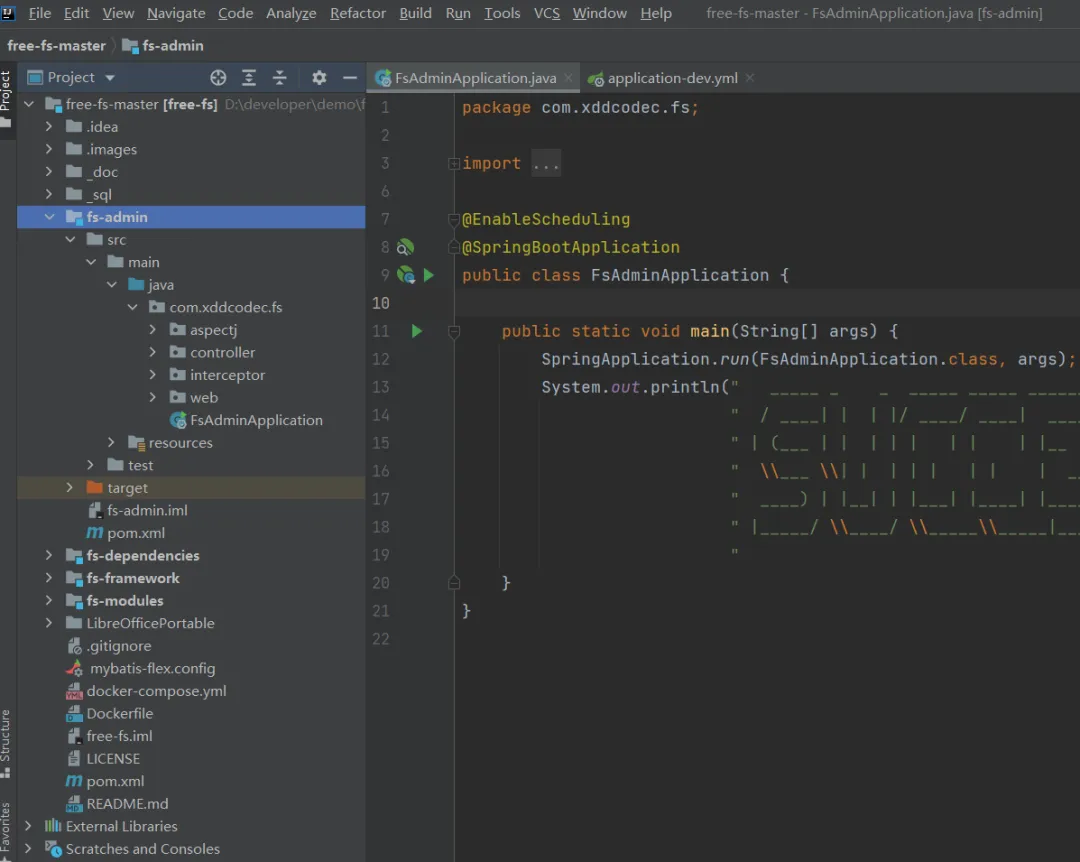Toggle the Structure tool window

[6, 740]
